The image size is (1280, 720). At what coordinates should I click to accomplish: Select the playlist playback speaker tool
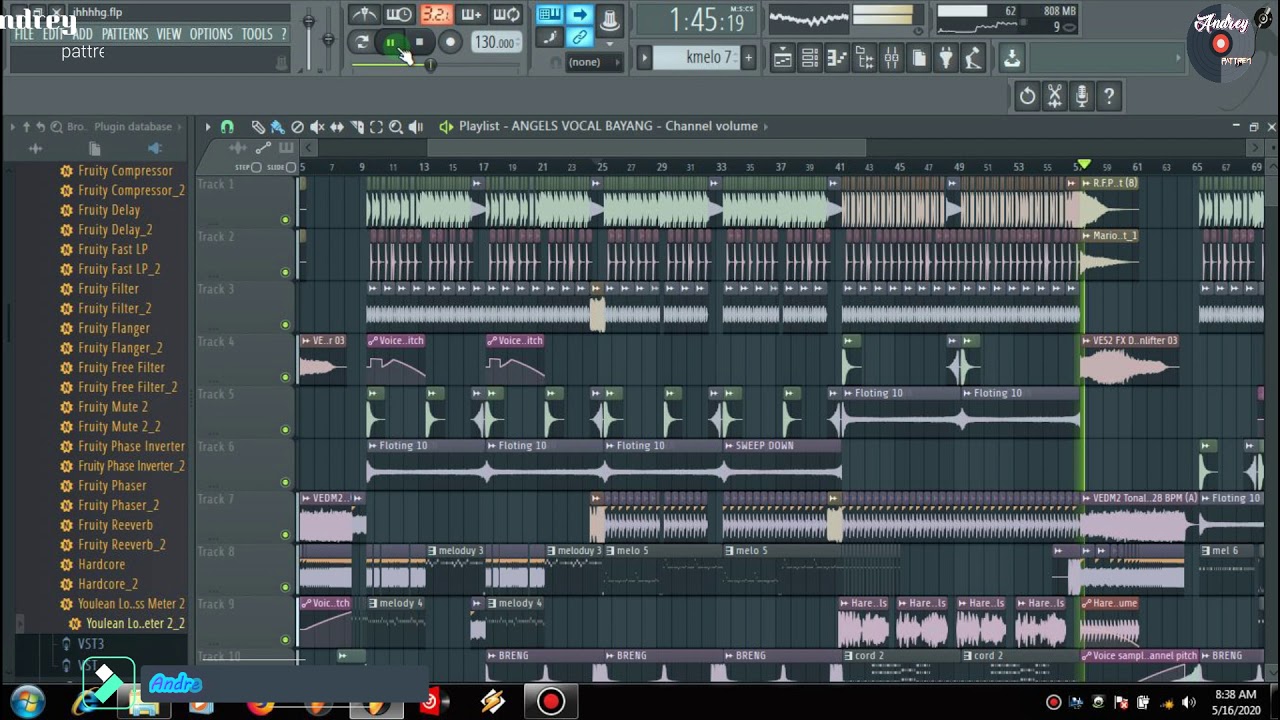416,127
